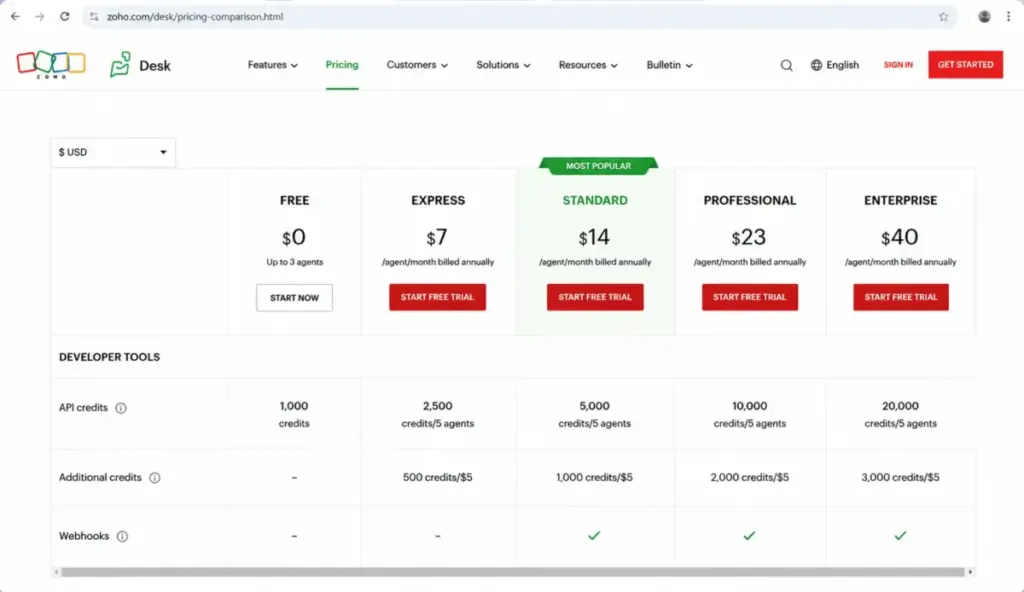Click the $14 Standard price
This screenshot has width=1024, height=592.
click(594, 237)
